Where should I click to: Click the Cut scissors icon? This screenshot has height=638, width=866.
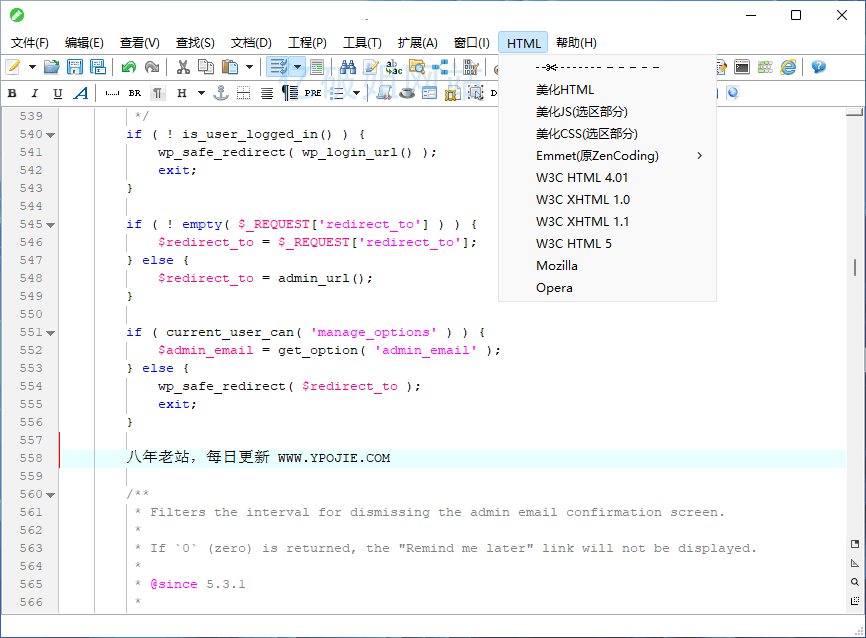[x=183, y=67]
